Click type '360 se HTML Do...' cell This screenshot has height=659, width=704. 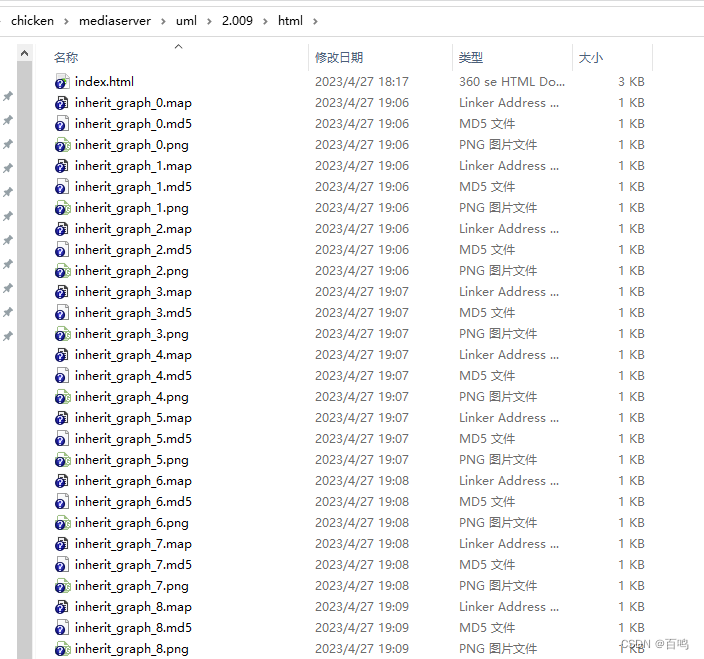tap(512, 82)
